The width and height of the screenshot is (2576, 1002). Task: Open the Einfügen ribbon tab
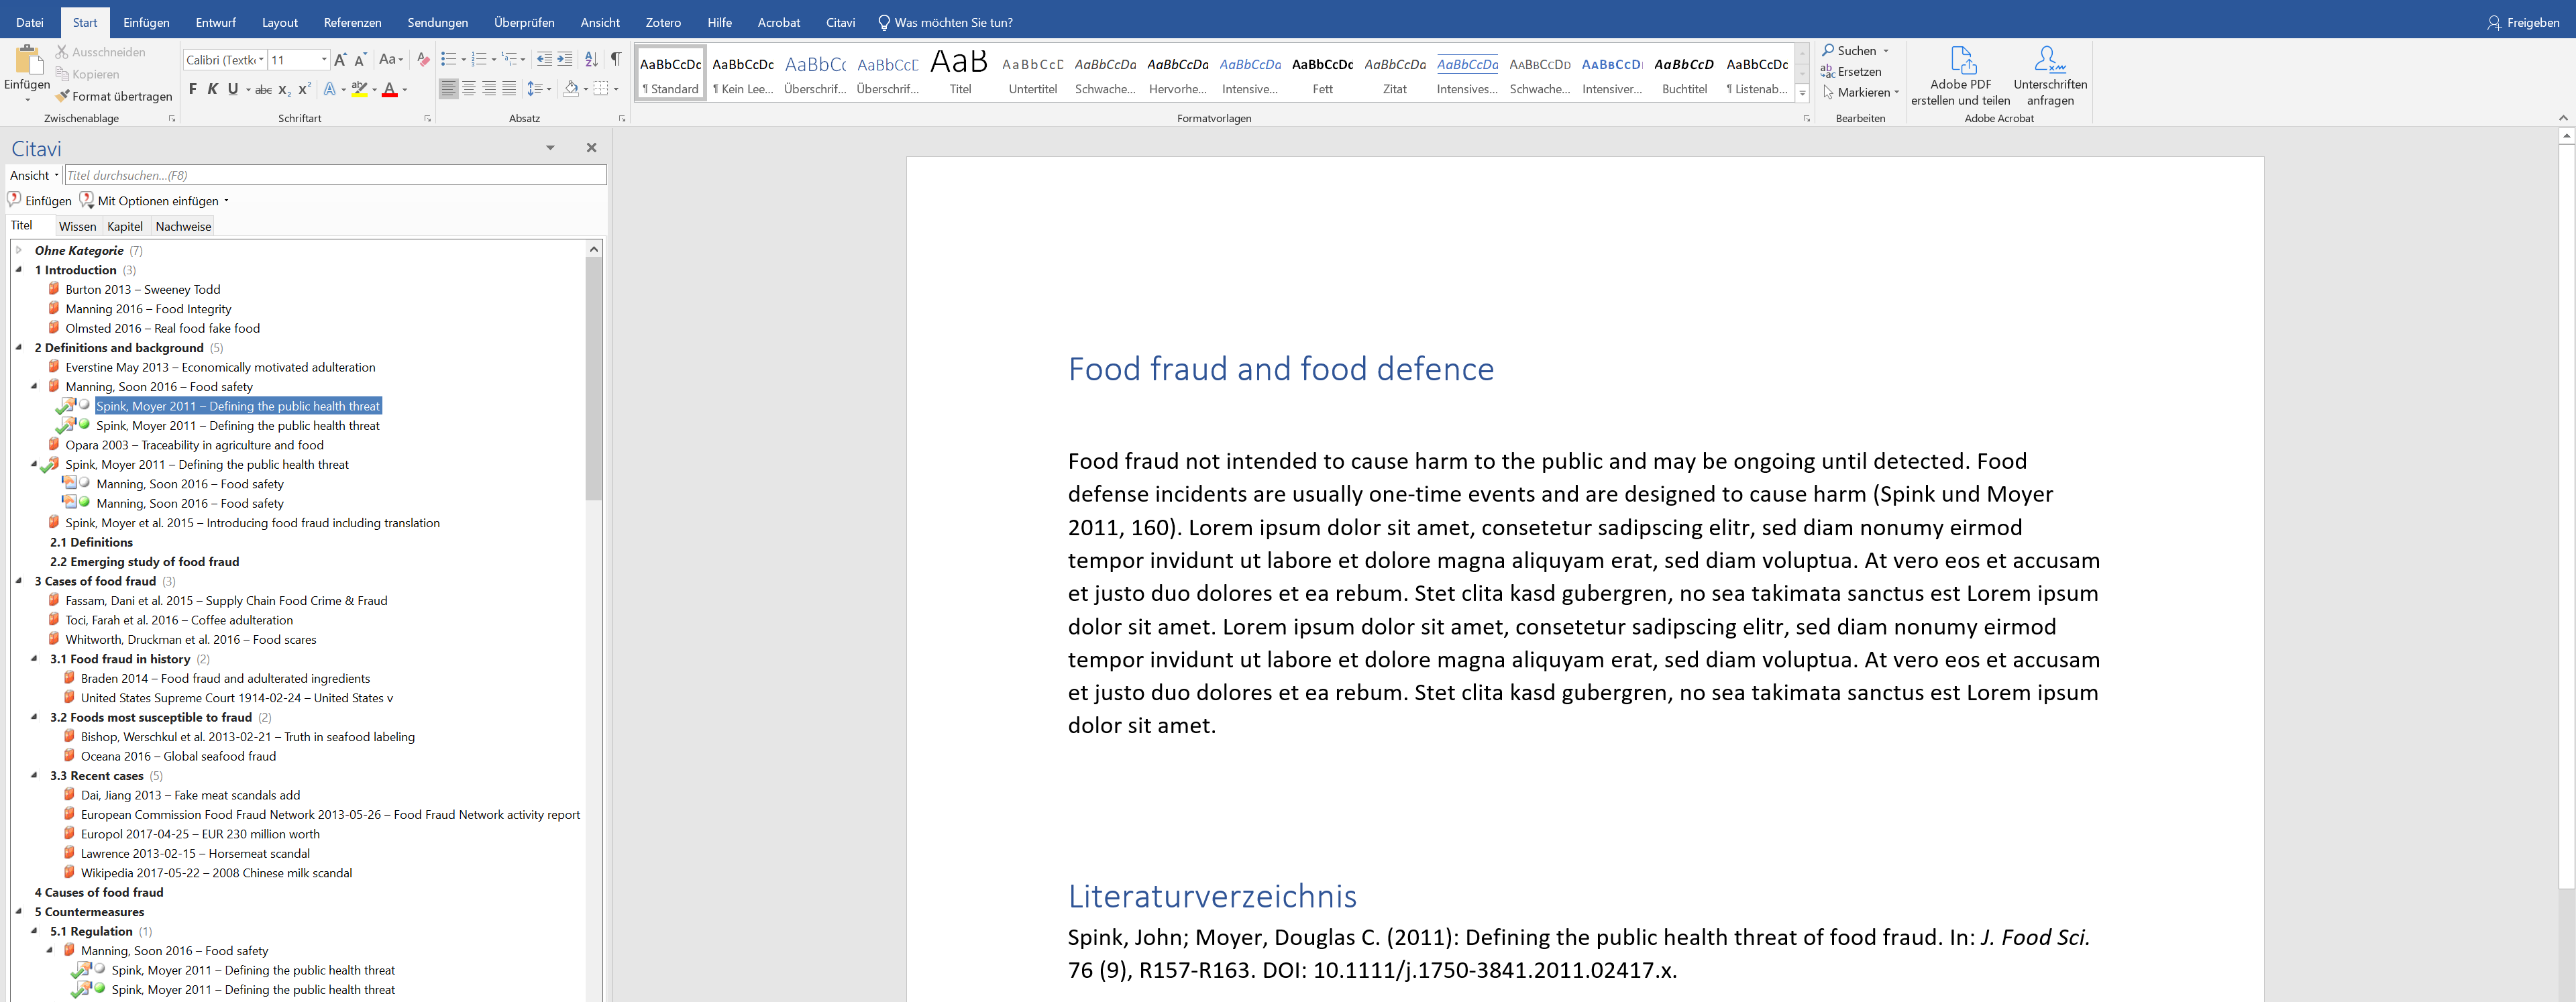(x=146, y=22)
